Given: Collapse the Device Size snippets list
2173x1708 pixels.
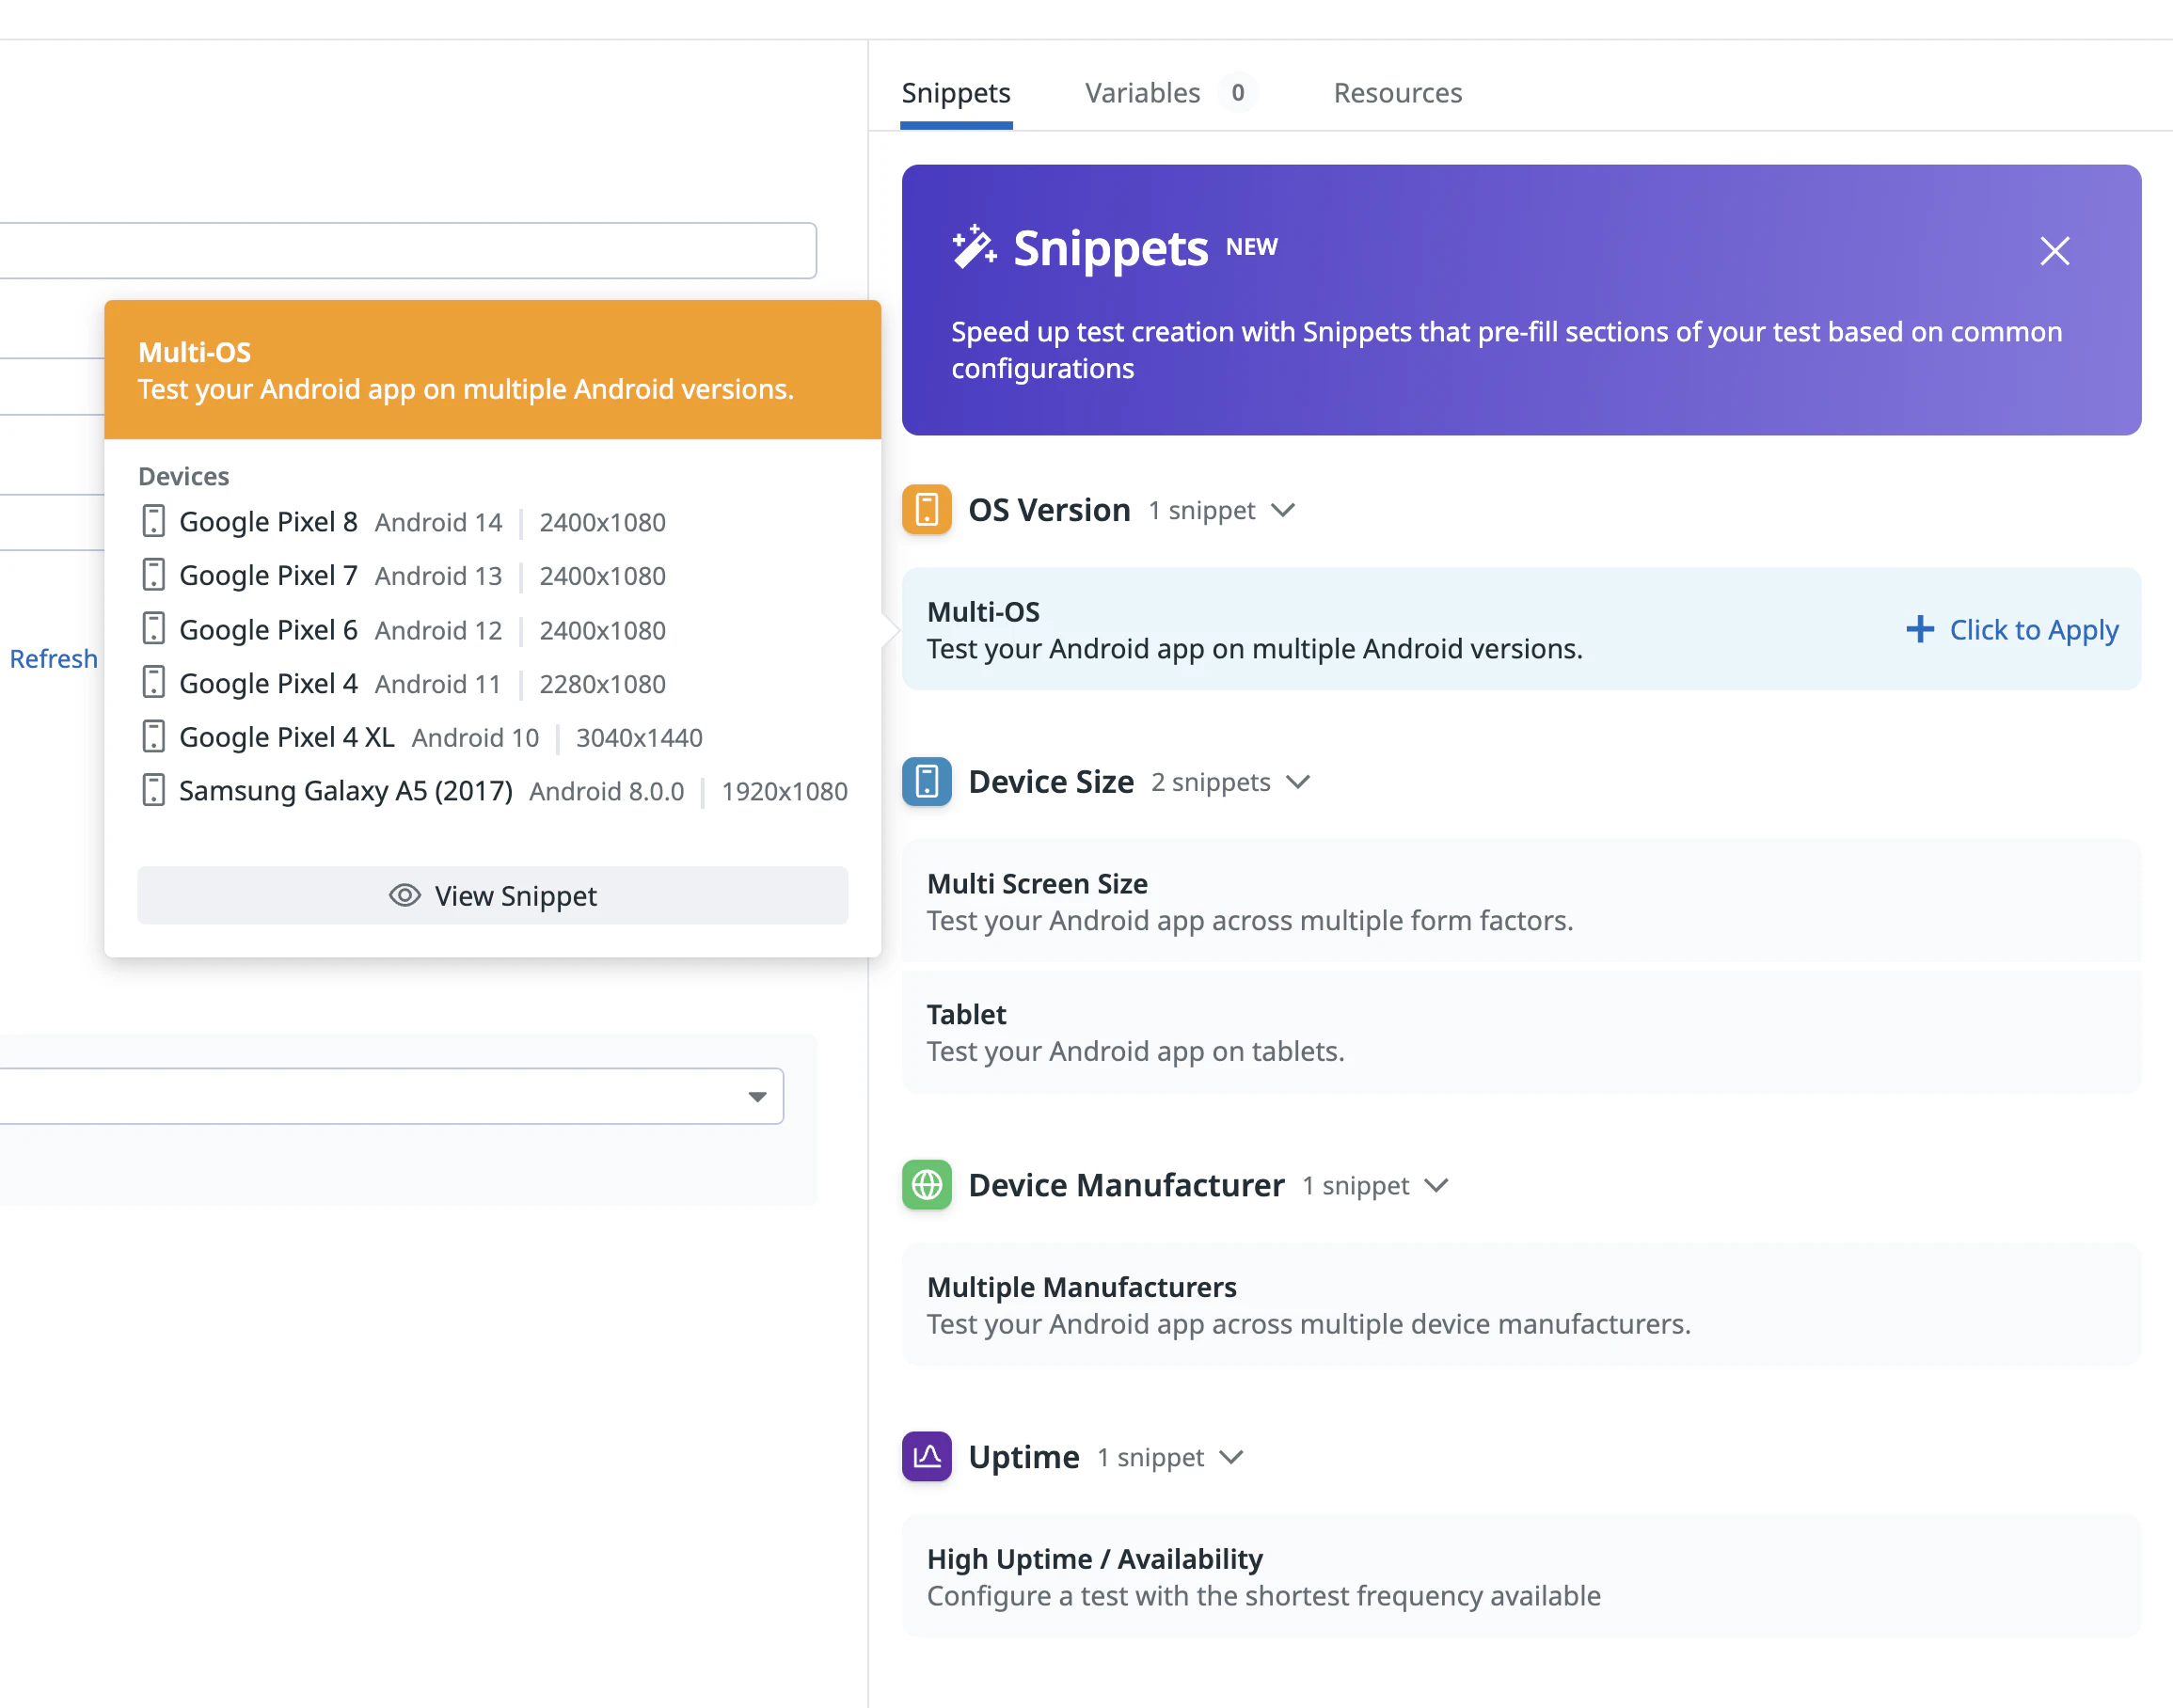Looking at the screenshot, I should coord(1299,782).
